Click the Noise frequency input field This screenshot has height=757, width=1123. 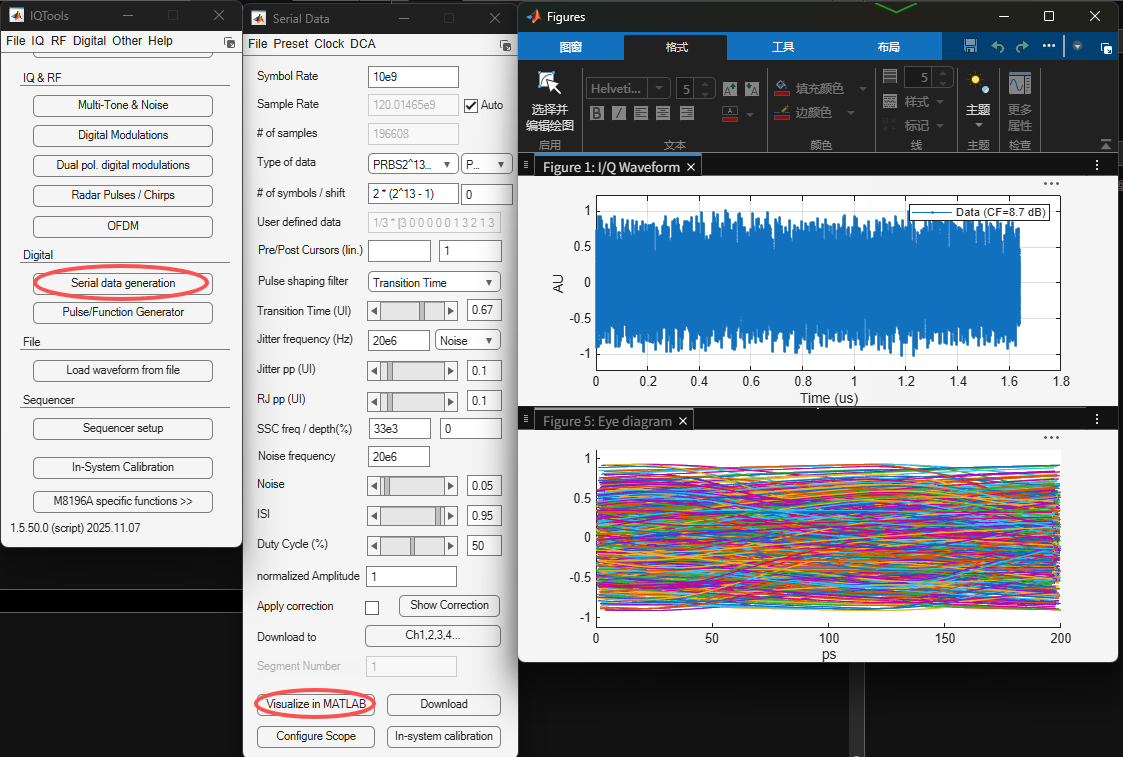(x=399, y=457)
